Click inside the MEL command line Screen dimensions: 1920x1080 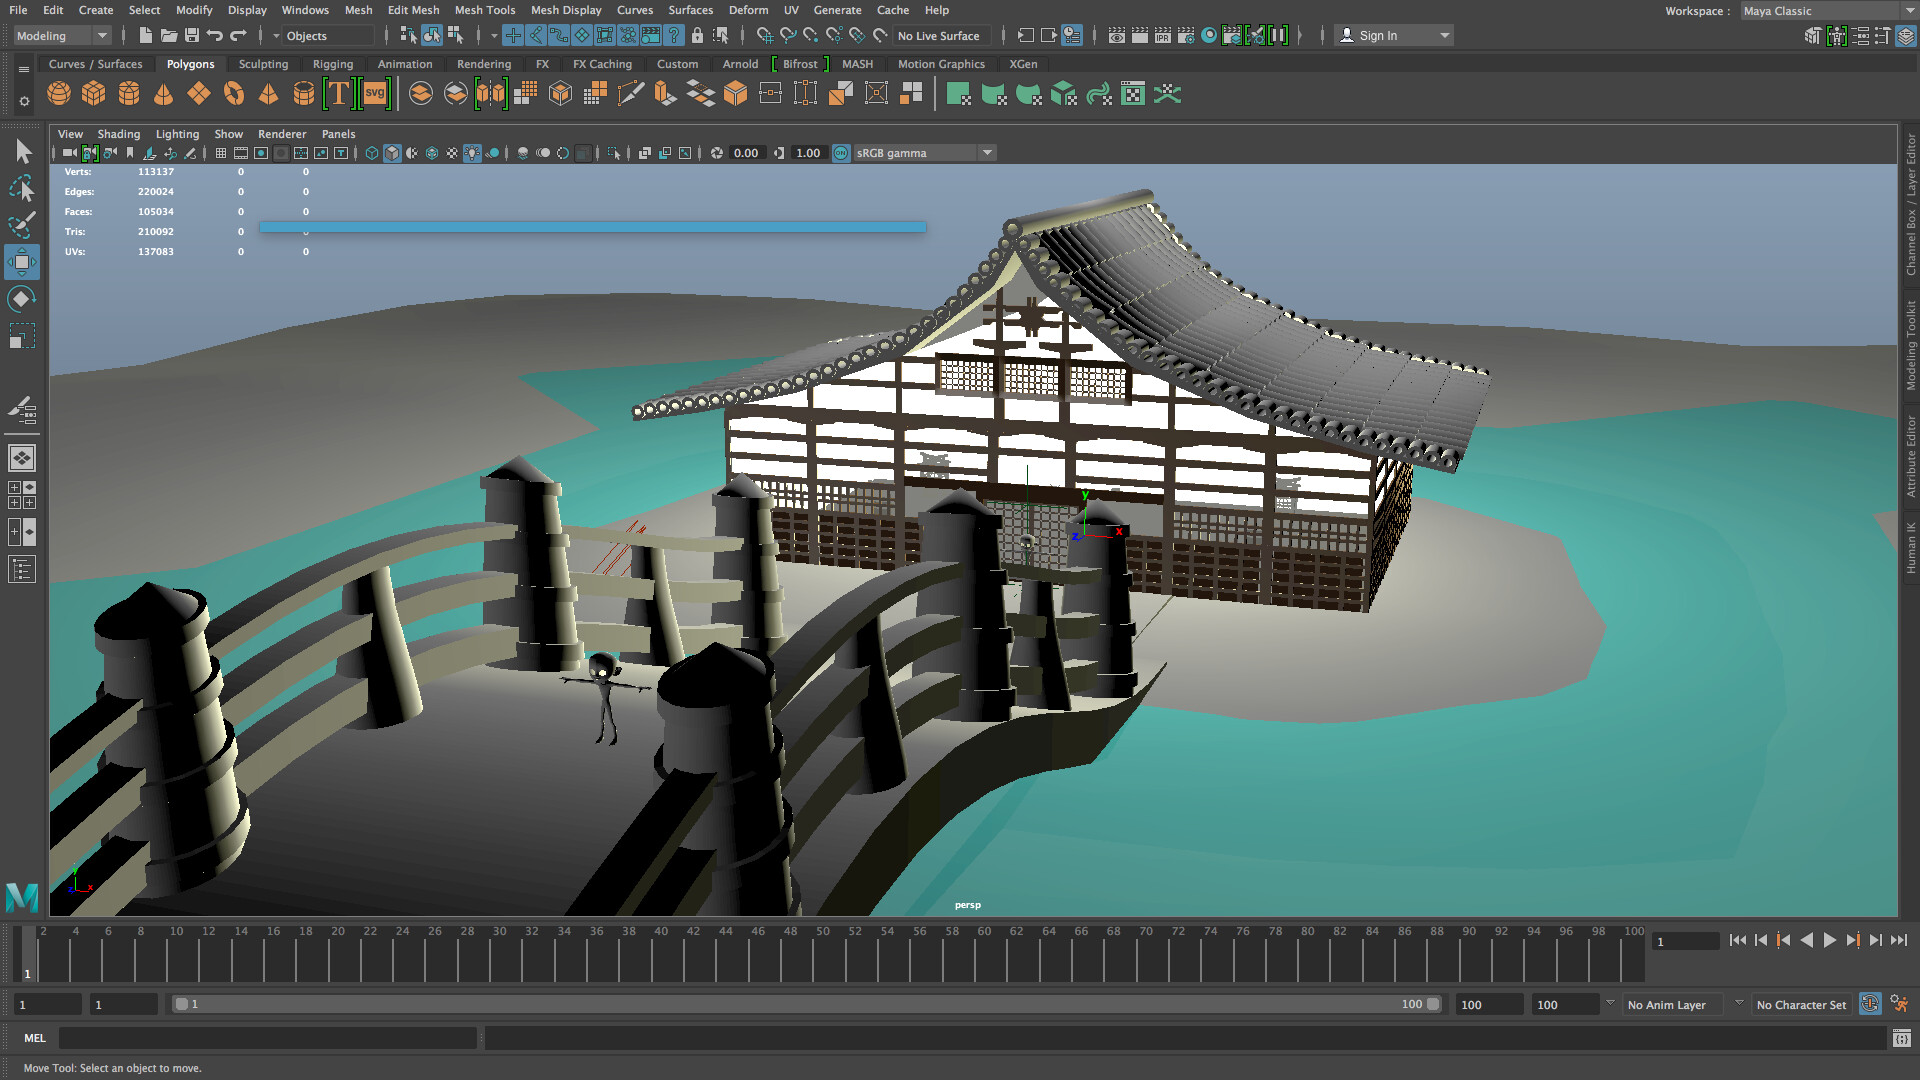click(x=270, y=1038)
